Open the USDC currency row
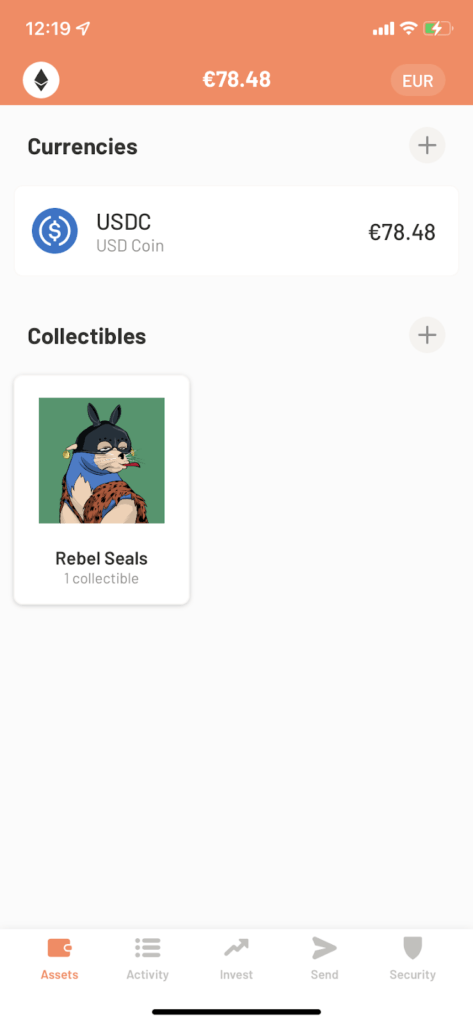This screenshot has height=1024, width=473. [x=236, y=231]
